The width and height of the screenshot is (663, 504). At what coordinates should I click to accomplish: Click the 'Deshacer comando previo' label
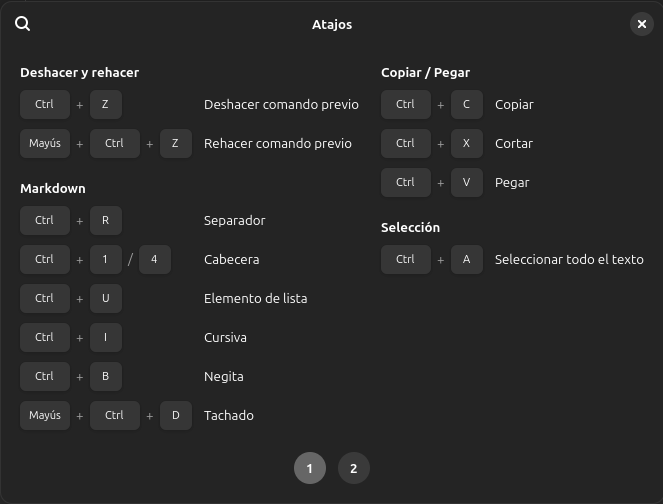[281, 105]
